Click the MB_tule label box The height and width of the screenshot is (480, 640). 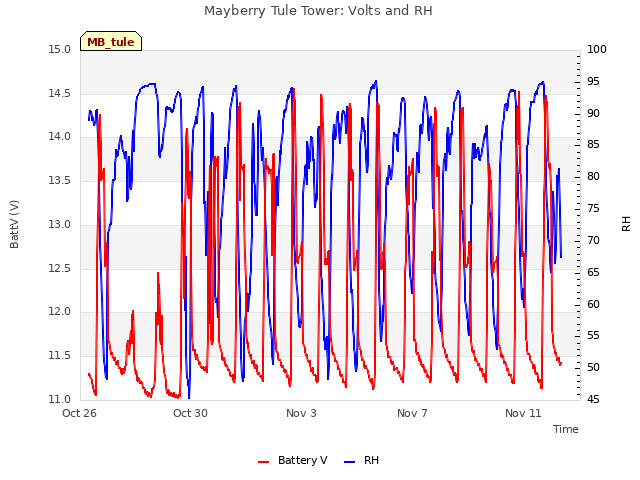pyautogui.click(x=111, y=41)
